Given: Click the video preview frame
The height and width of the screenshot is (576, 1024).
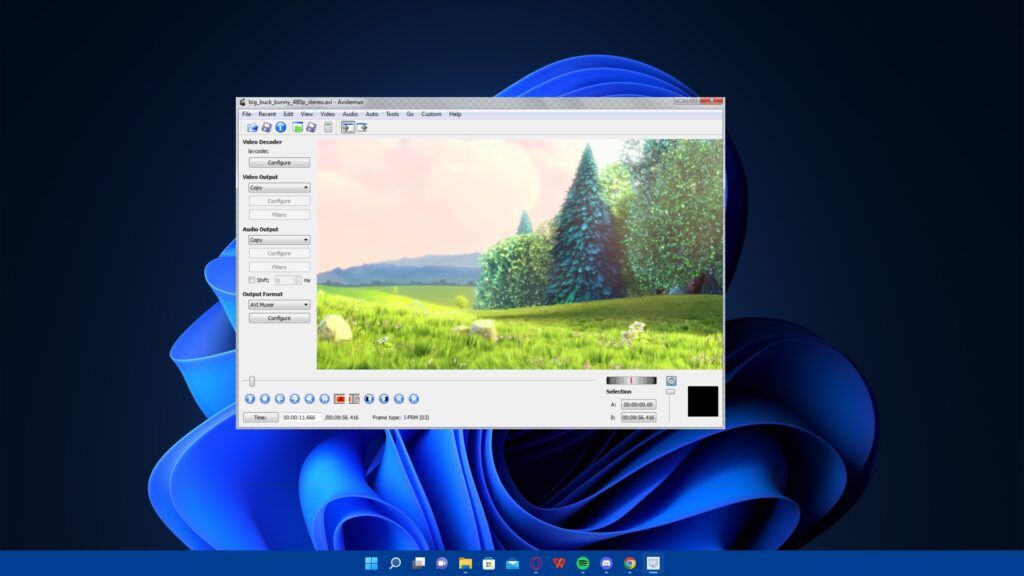Looking at the screenshot, I should point(520,254).
